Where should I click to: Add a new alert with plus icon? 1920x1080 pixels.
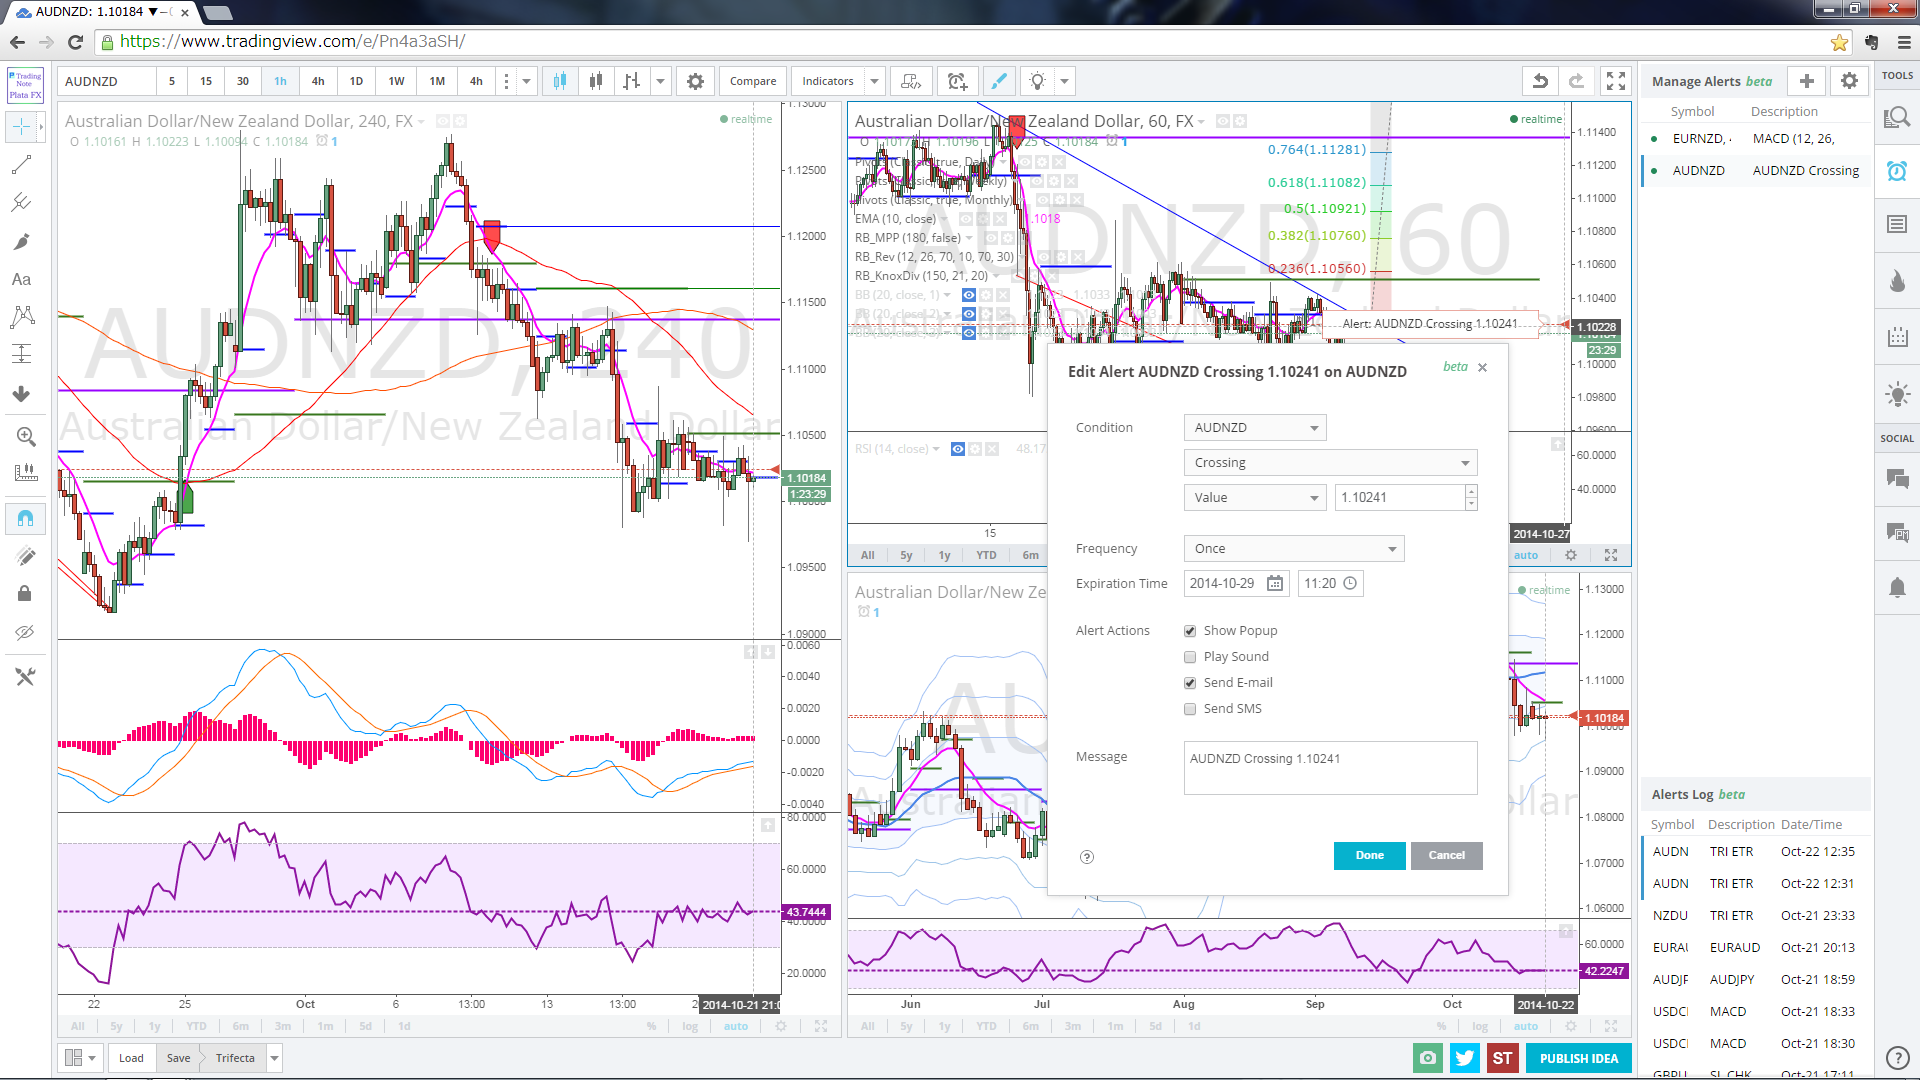(x=1806, y=81)
